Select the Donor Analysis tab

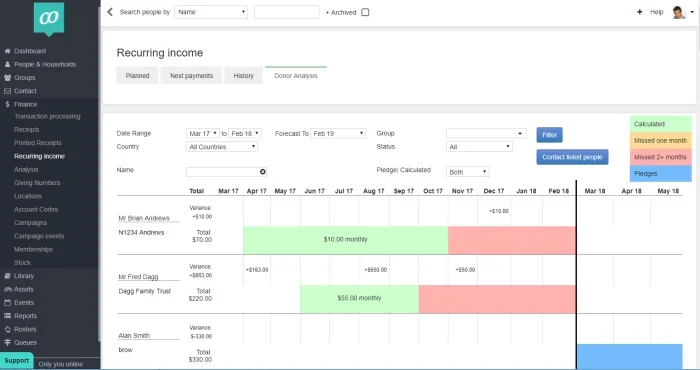tap(296, 76)
